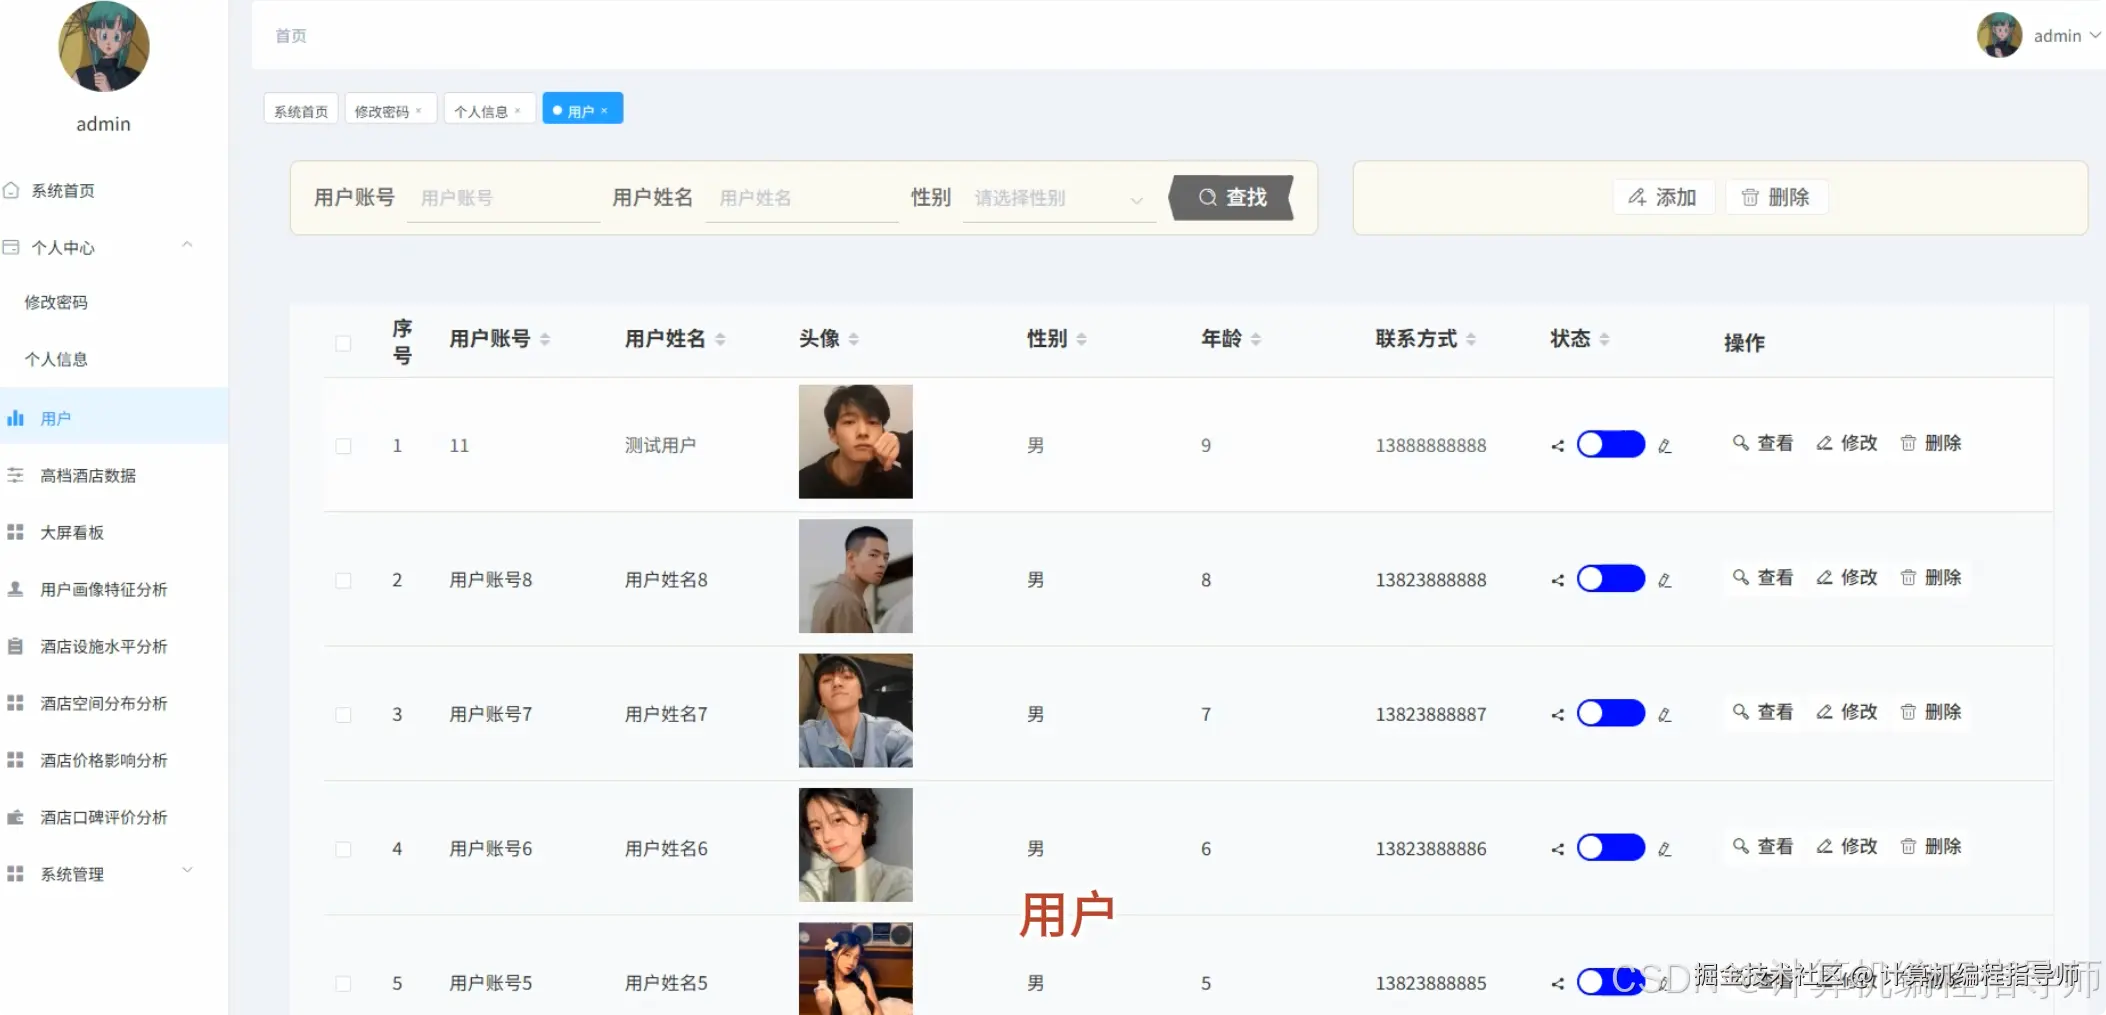2106x1015 pixels.
Task: Click the share icon in row 用户账号6
Action: click(x=1557, y=850)
